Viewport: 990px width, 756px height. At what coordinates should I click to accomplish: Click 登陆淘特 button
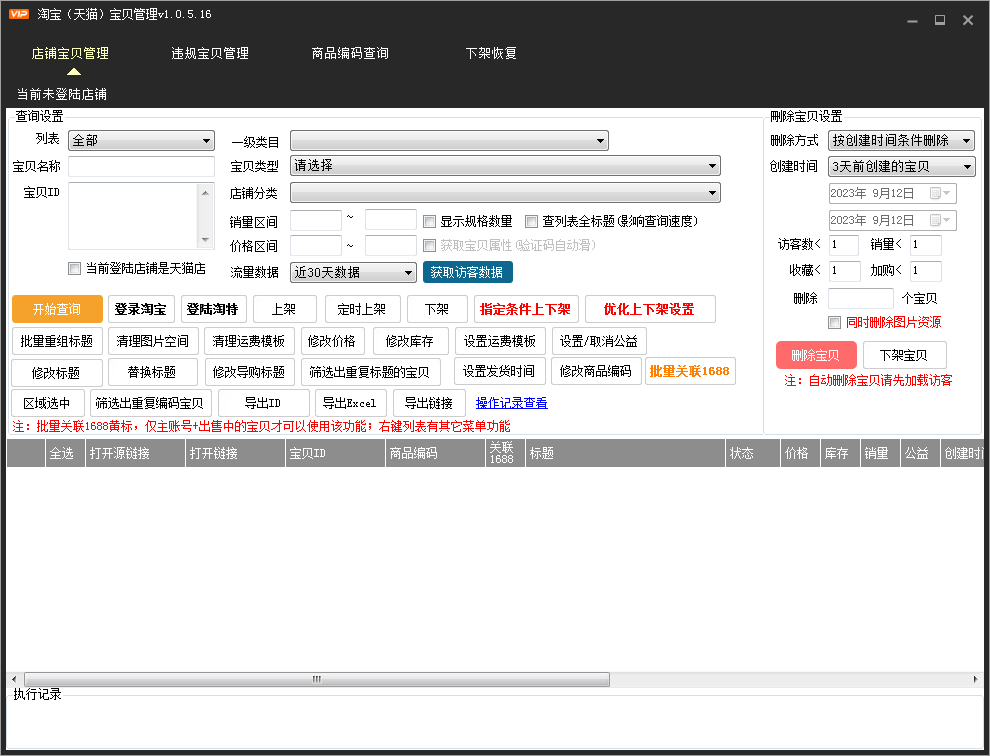click(212, 309)
